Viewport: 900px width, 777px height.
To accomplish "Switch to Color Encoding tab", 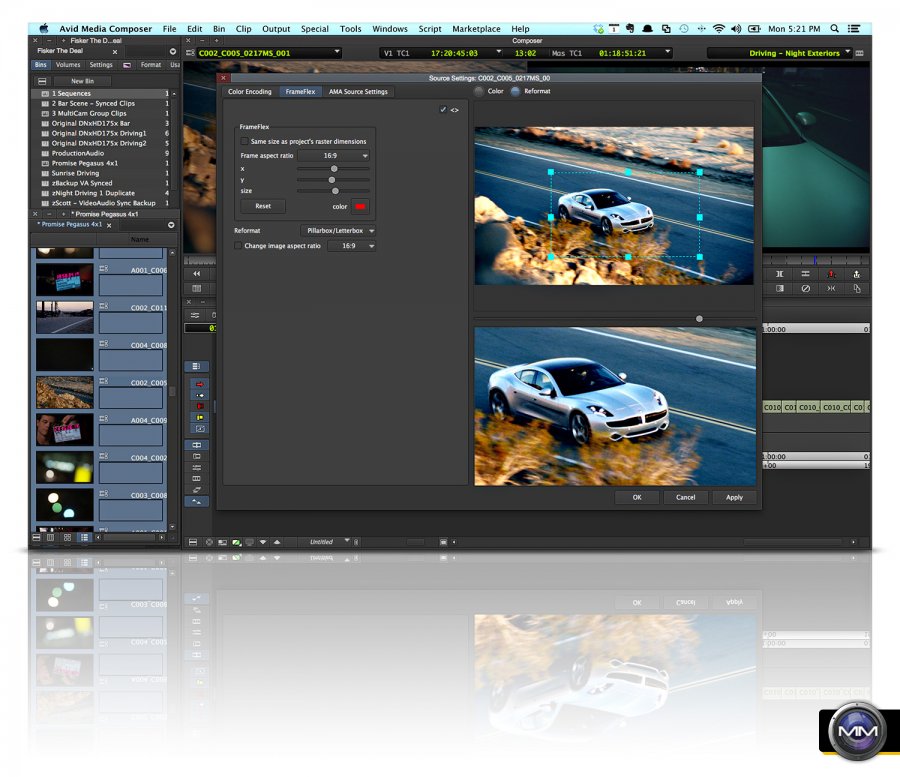I will [249, 92].
